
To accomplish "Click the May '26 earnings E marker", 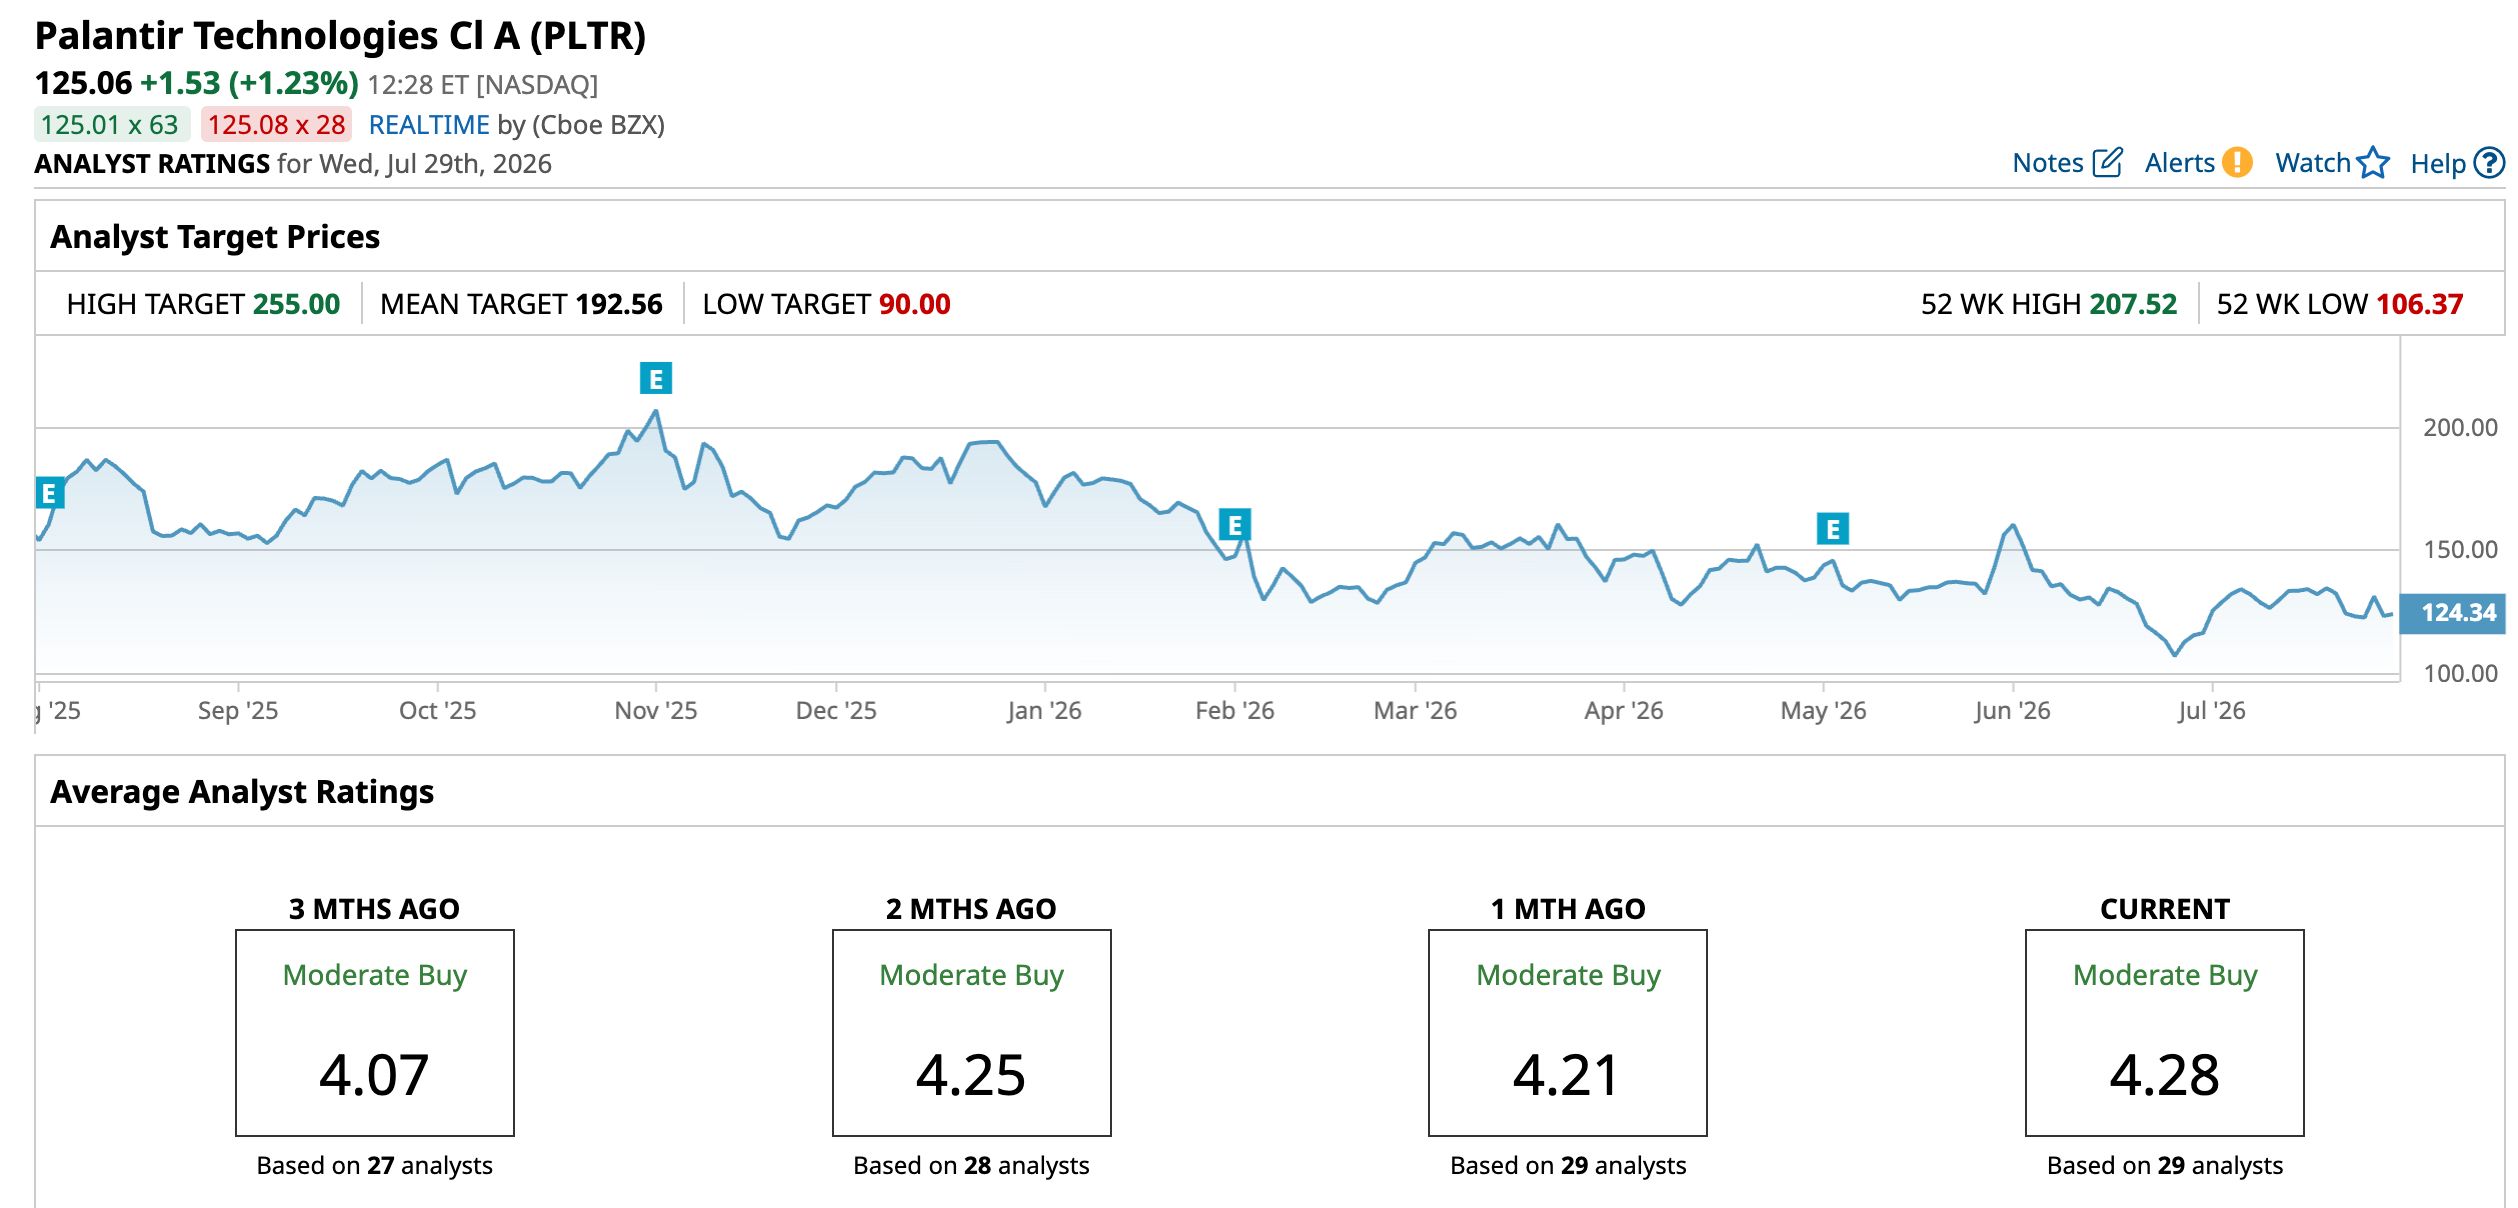I will point(1833,529).
